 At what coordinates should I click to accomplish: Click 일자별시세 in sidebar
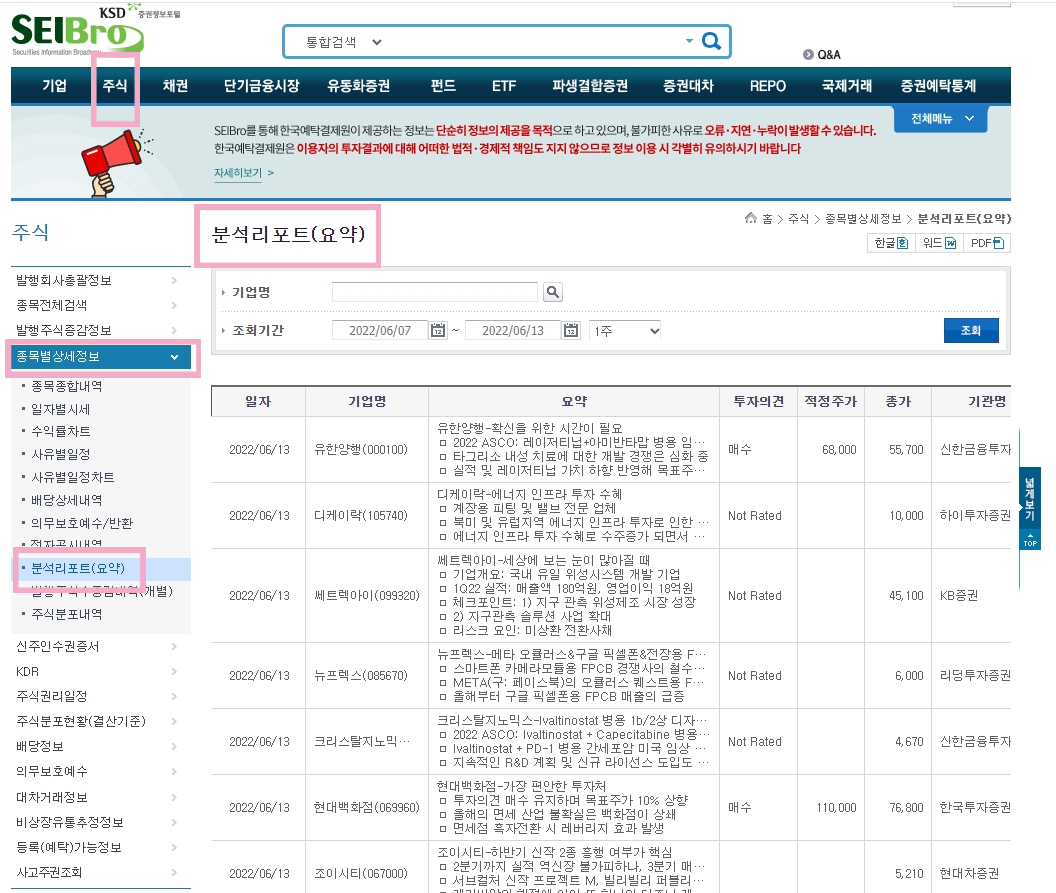[x=61, y=409]
